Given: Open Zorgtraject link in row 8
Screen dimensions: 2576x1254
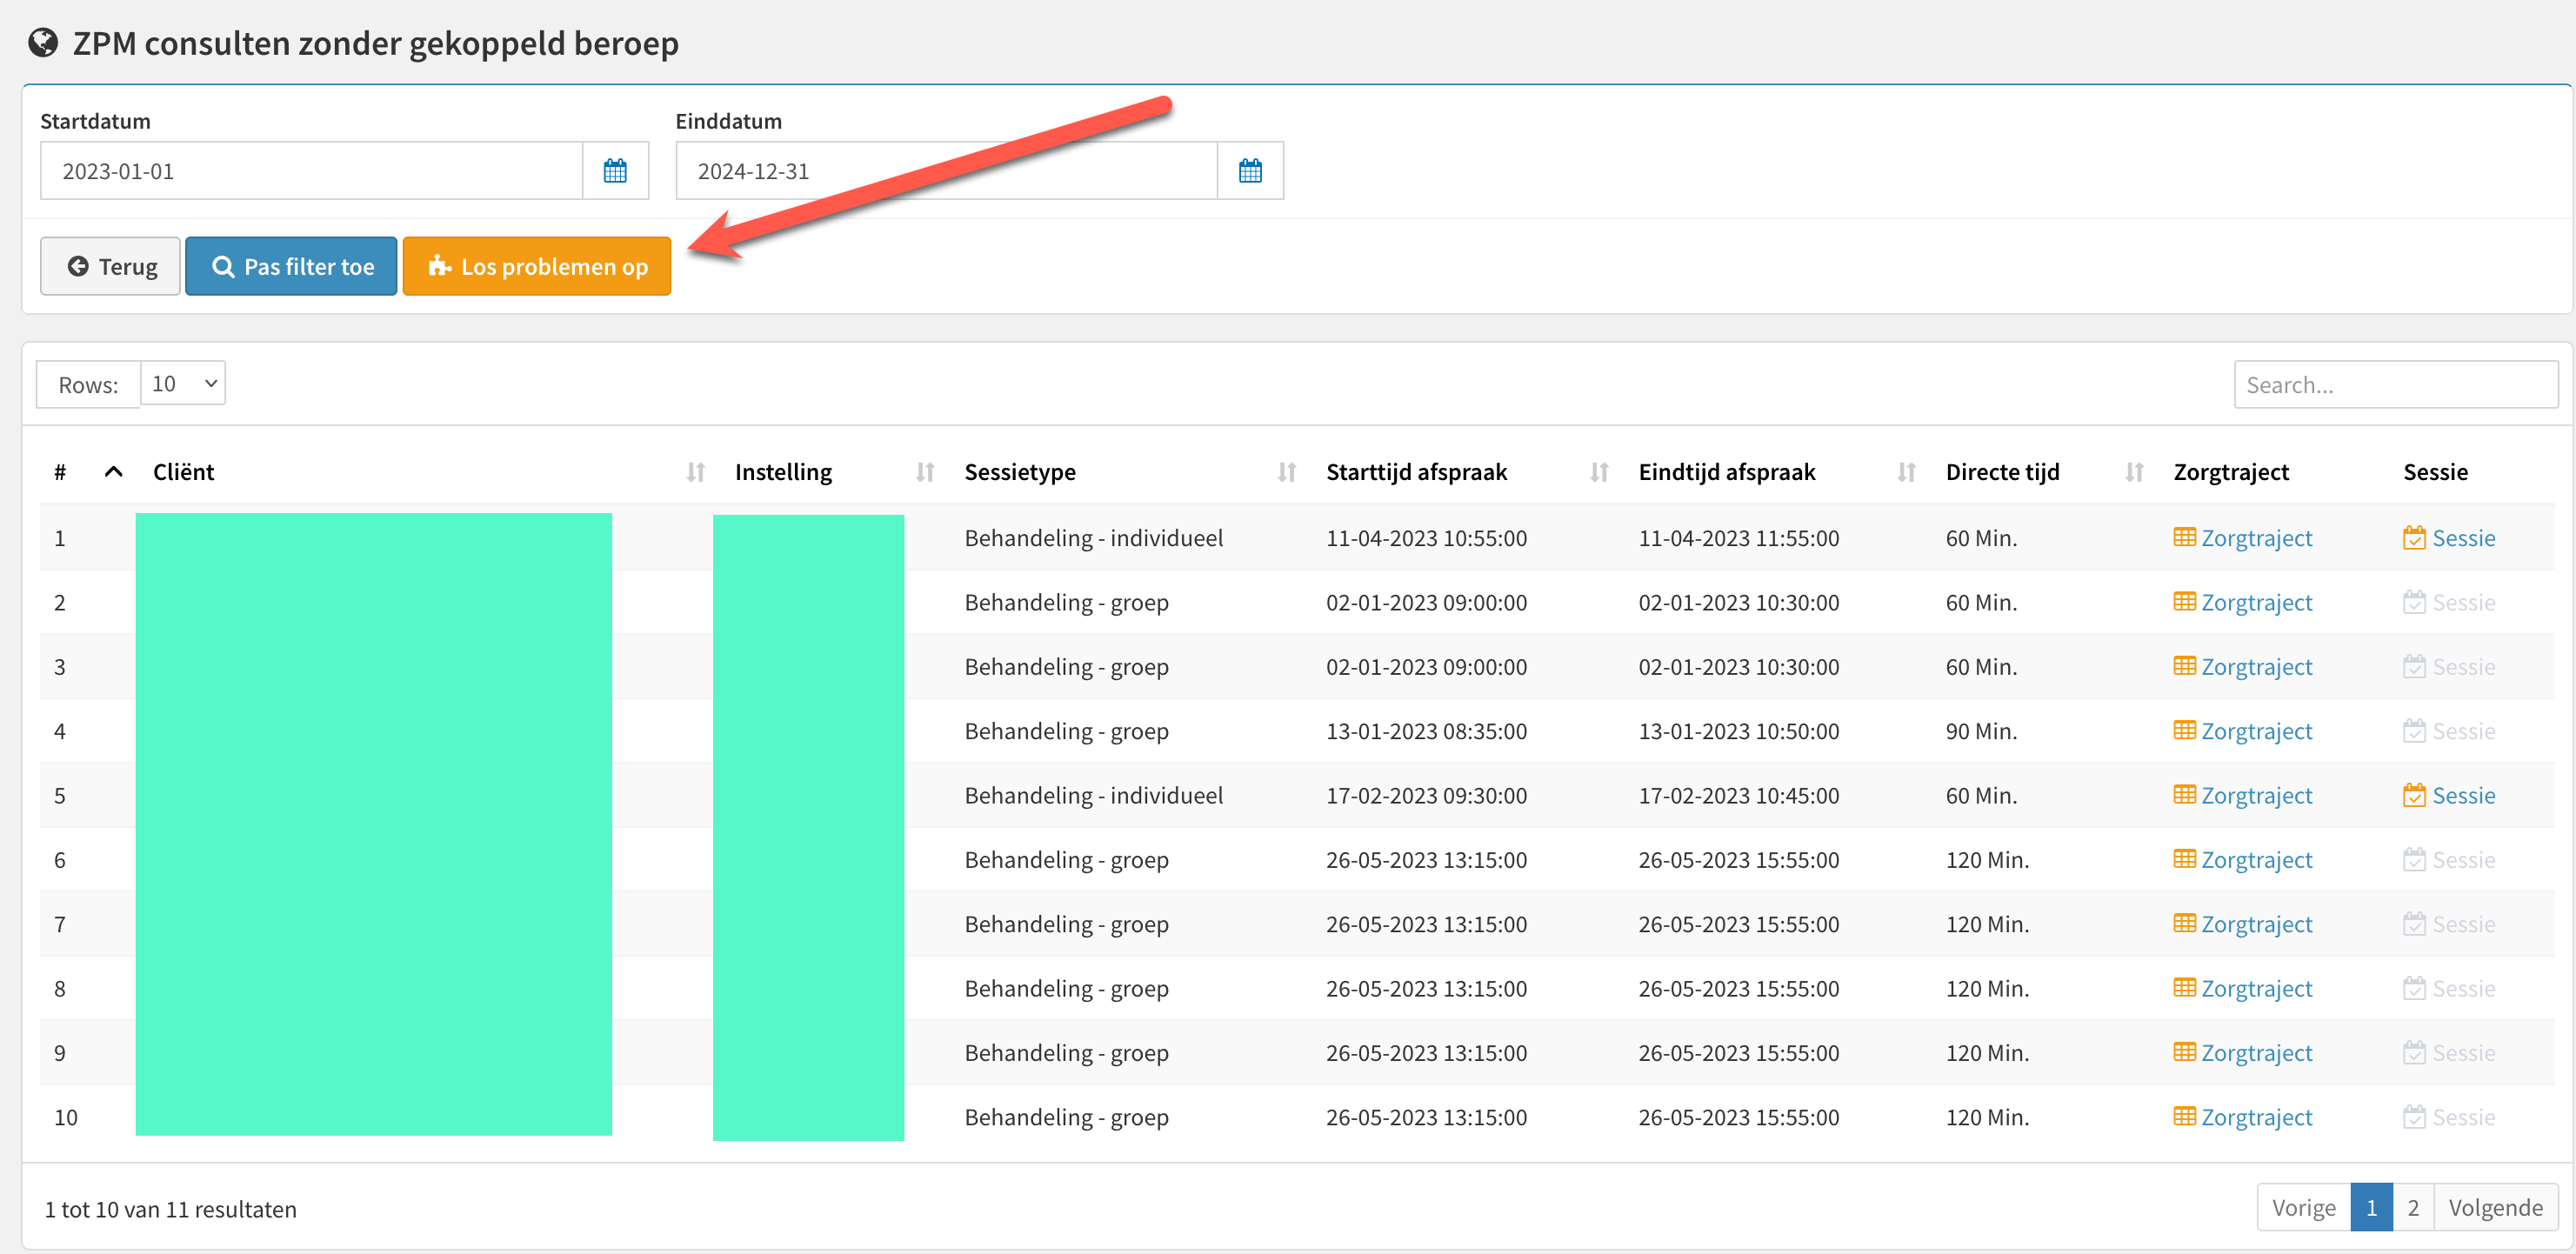Looking at the screenshot, I should [x=2256, y=988].
